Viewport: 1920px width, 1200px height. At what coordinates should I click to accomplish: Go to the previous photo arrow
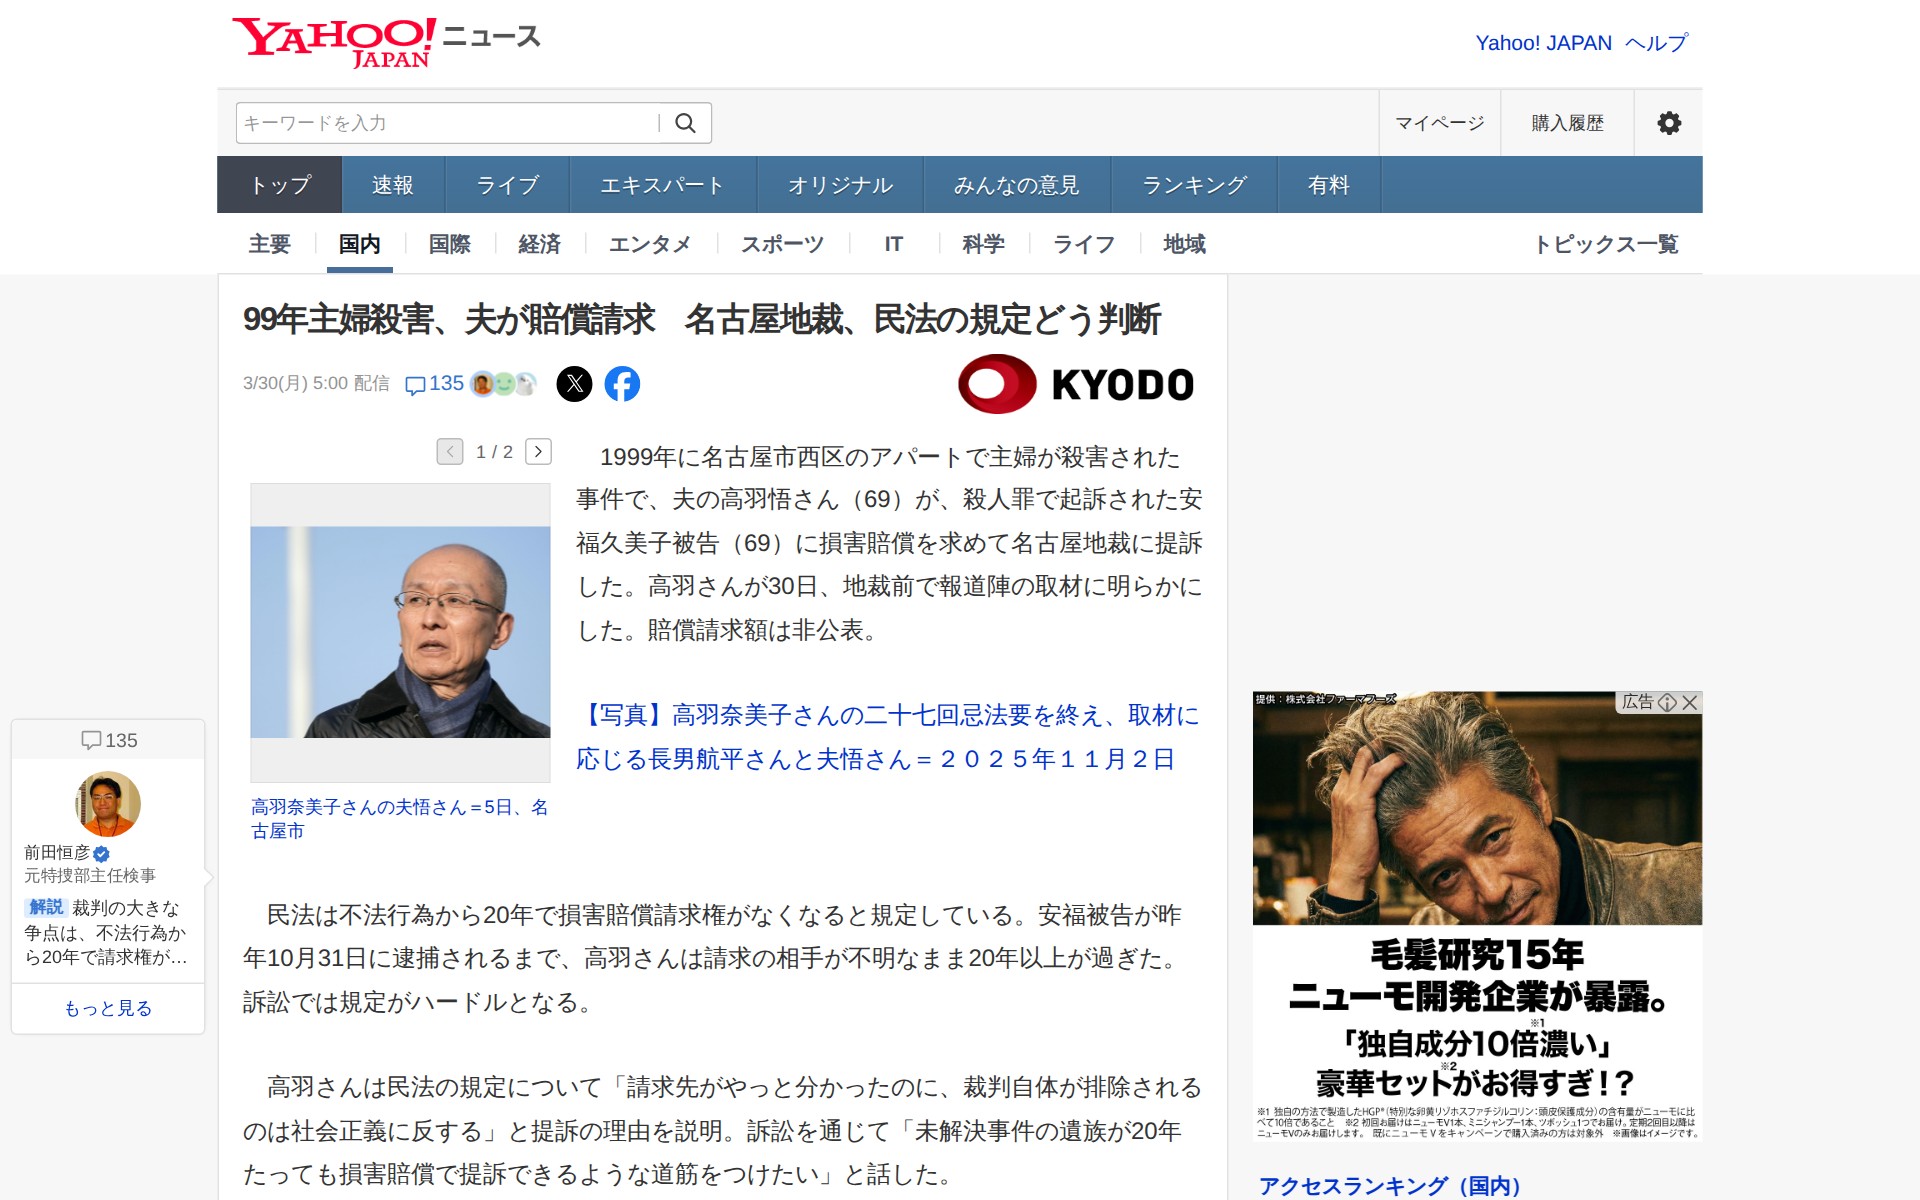(450, 452)
